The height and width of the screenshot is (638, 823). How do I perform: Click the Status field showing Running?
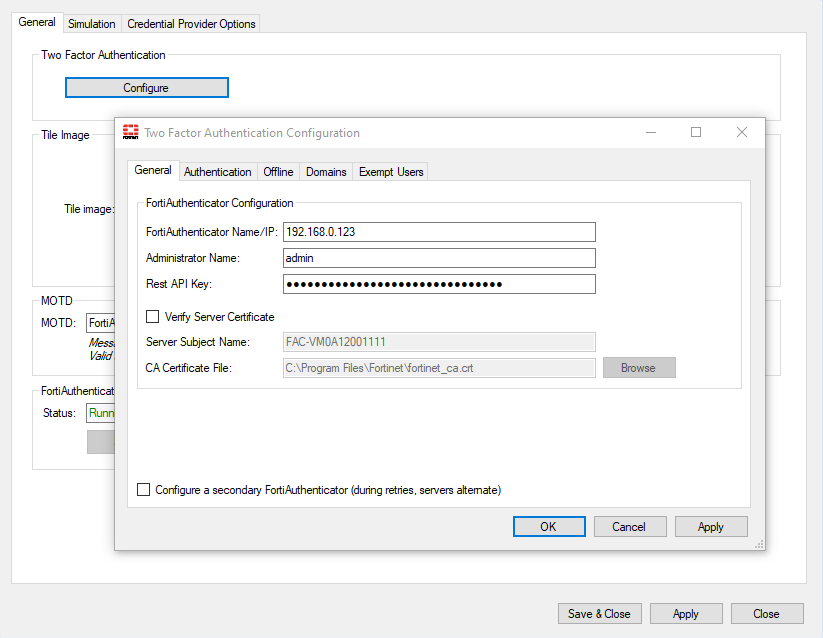pyautogui.click(x=101, y=413)
